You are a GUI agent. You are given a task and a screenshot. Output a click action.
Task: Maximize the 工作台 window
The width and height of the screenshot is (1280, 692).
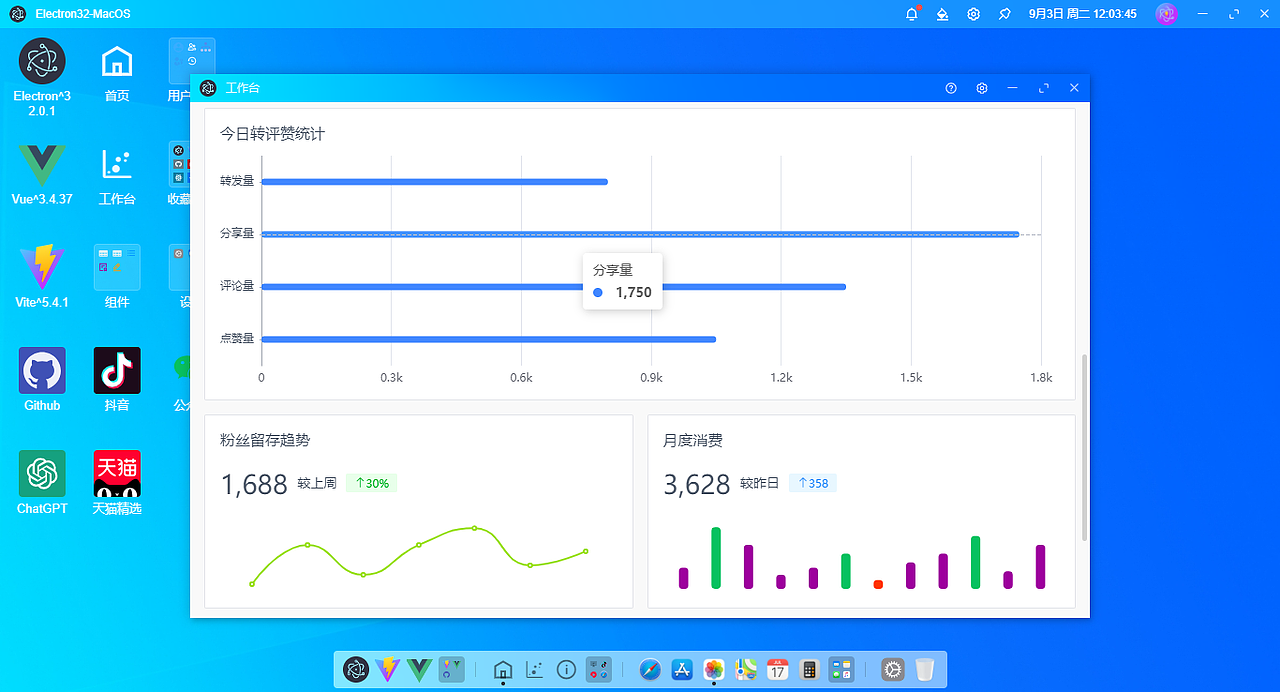pyautogui.click(x=1043, y=88)
